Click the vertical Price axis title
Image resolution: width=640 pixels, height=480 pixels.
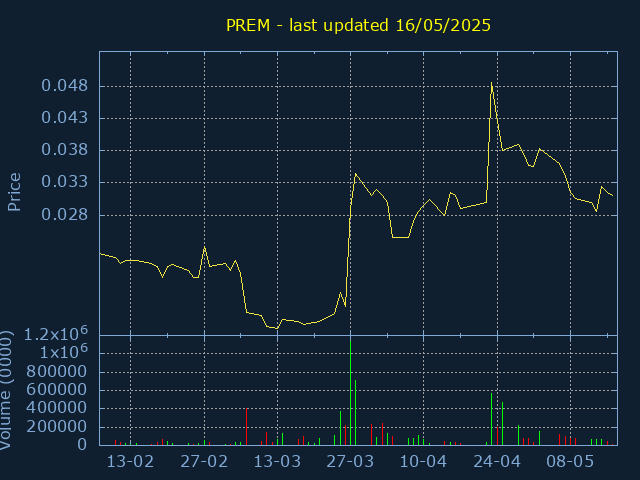point(14,192)
